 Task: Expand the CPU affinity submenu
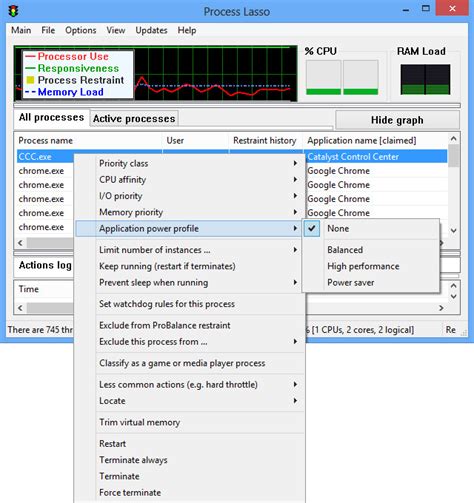[x=189, y=180]
